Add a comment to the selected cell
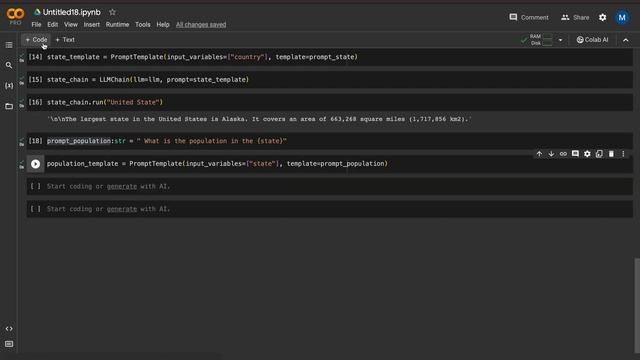640x360 pixels. coord(575,154)
